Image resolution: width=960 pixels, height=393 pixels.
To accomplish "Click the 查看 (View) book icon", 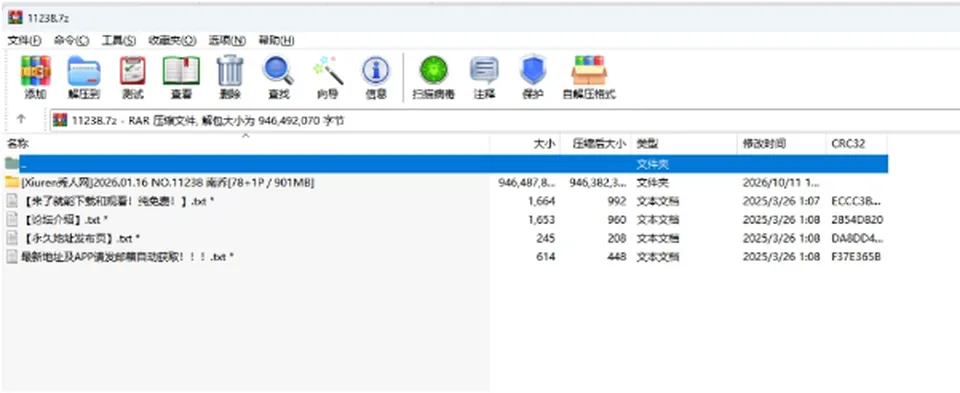I will tap(181, 71).
